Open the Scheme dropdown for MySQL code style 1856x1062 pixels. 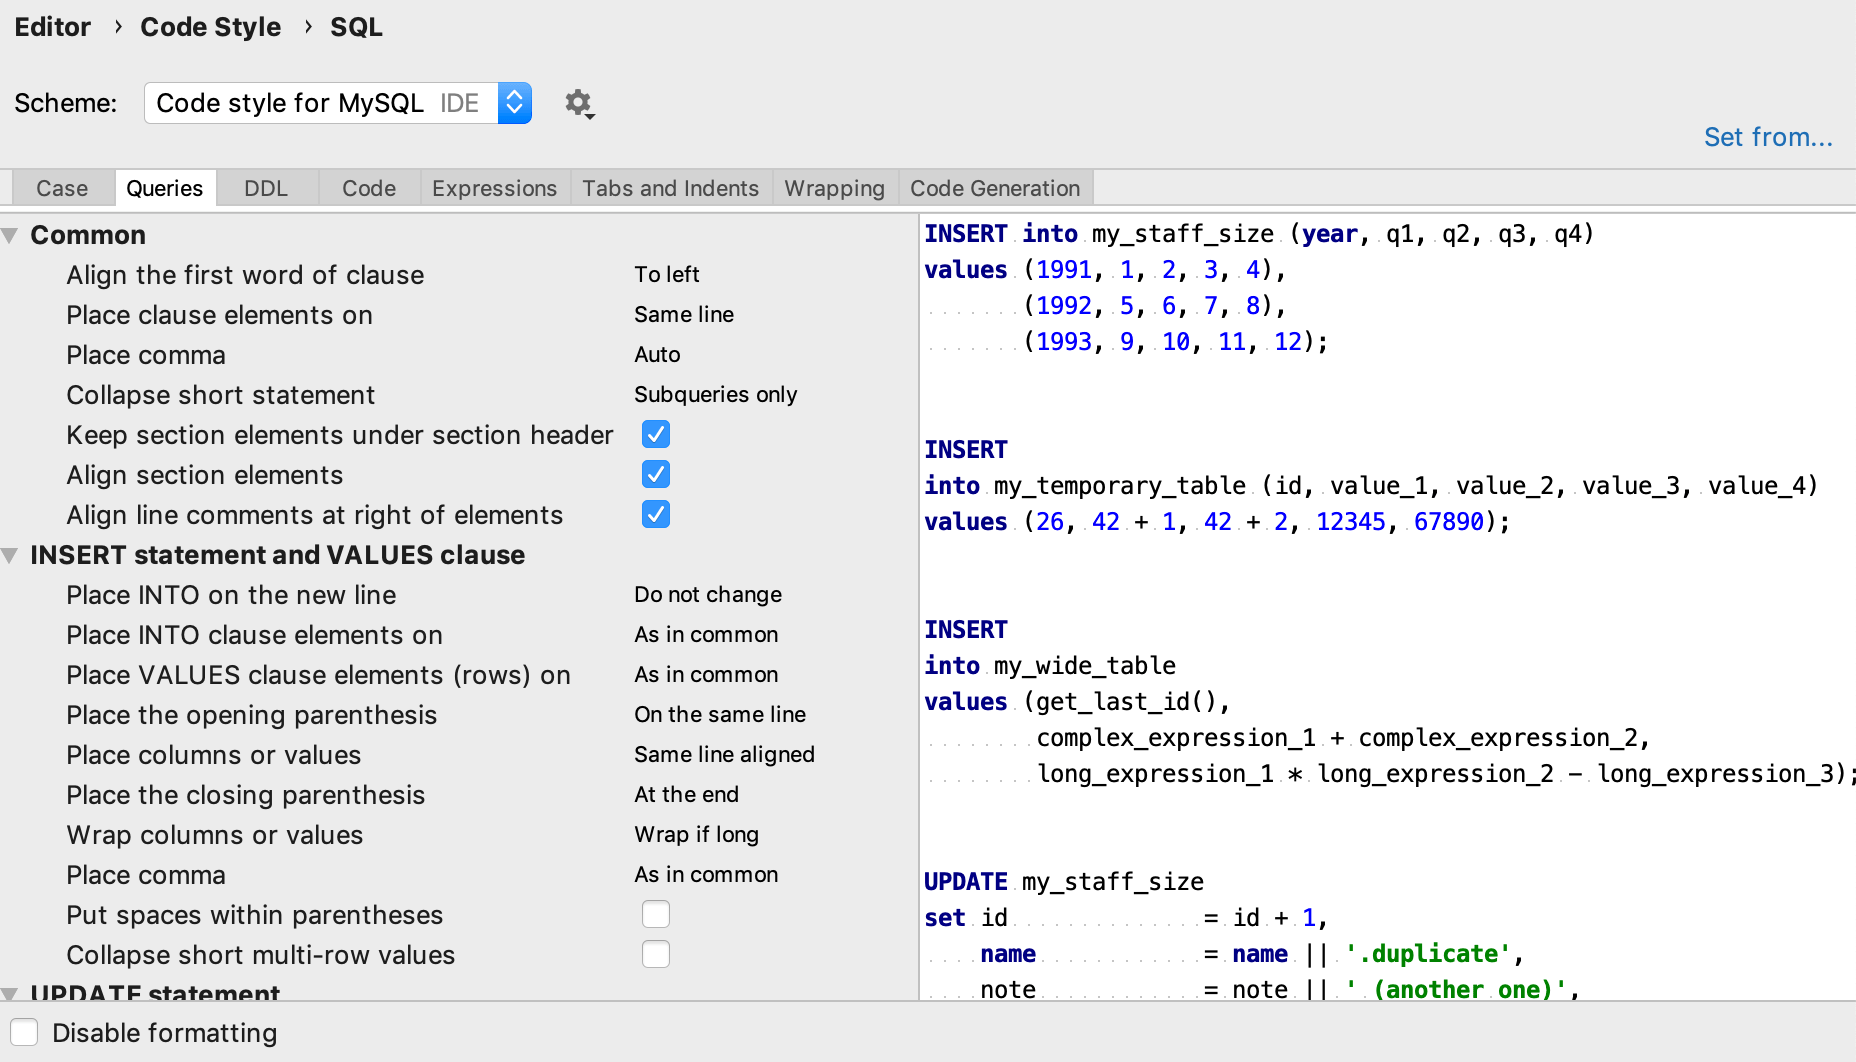tap(337, 103)
